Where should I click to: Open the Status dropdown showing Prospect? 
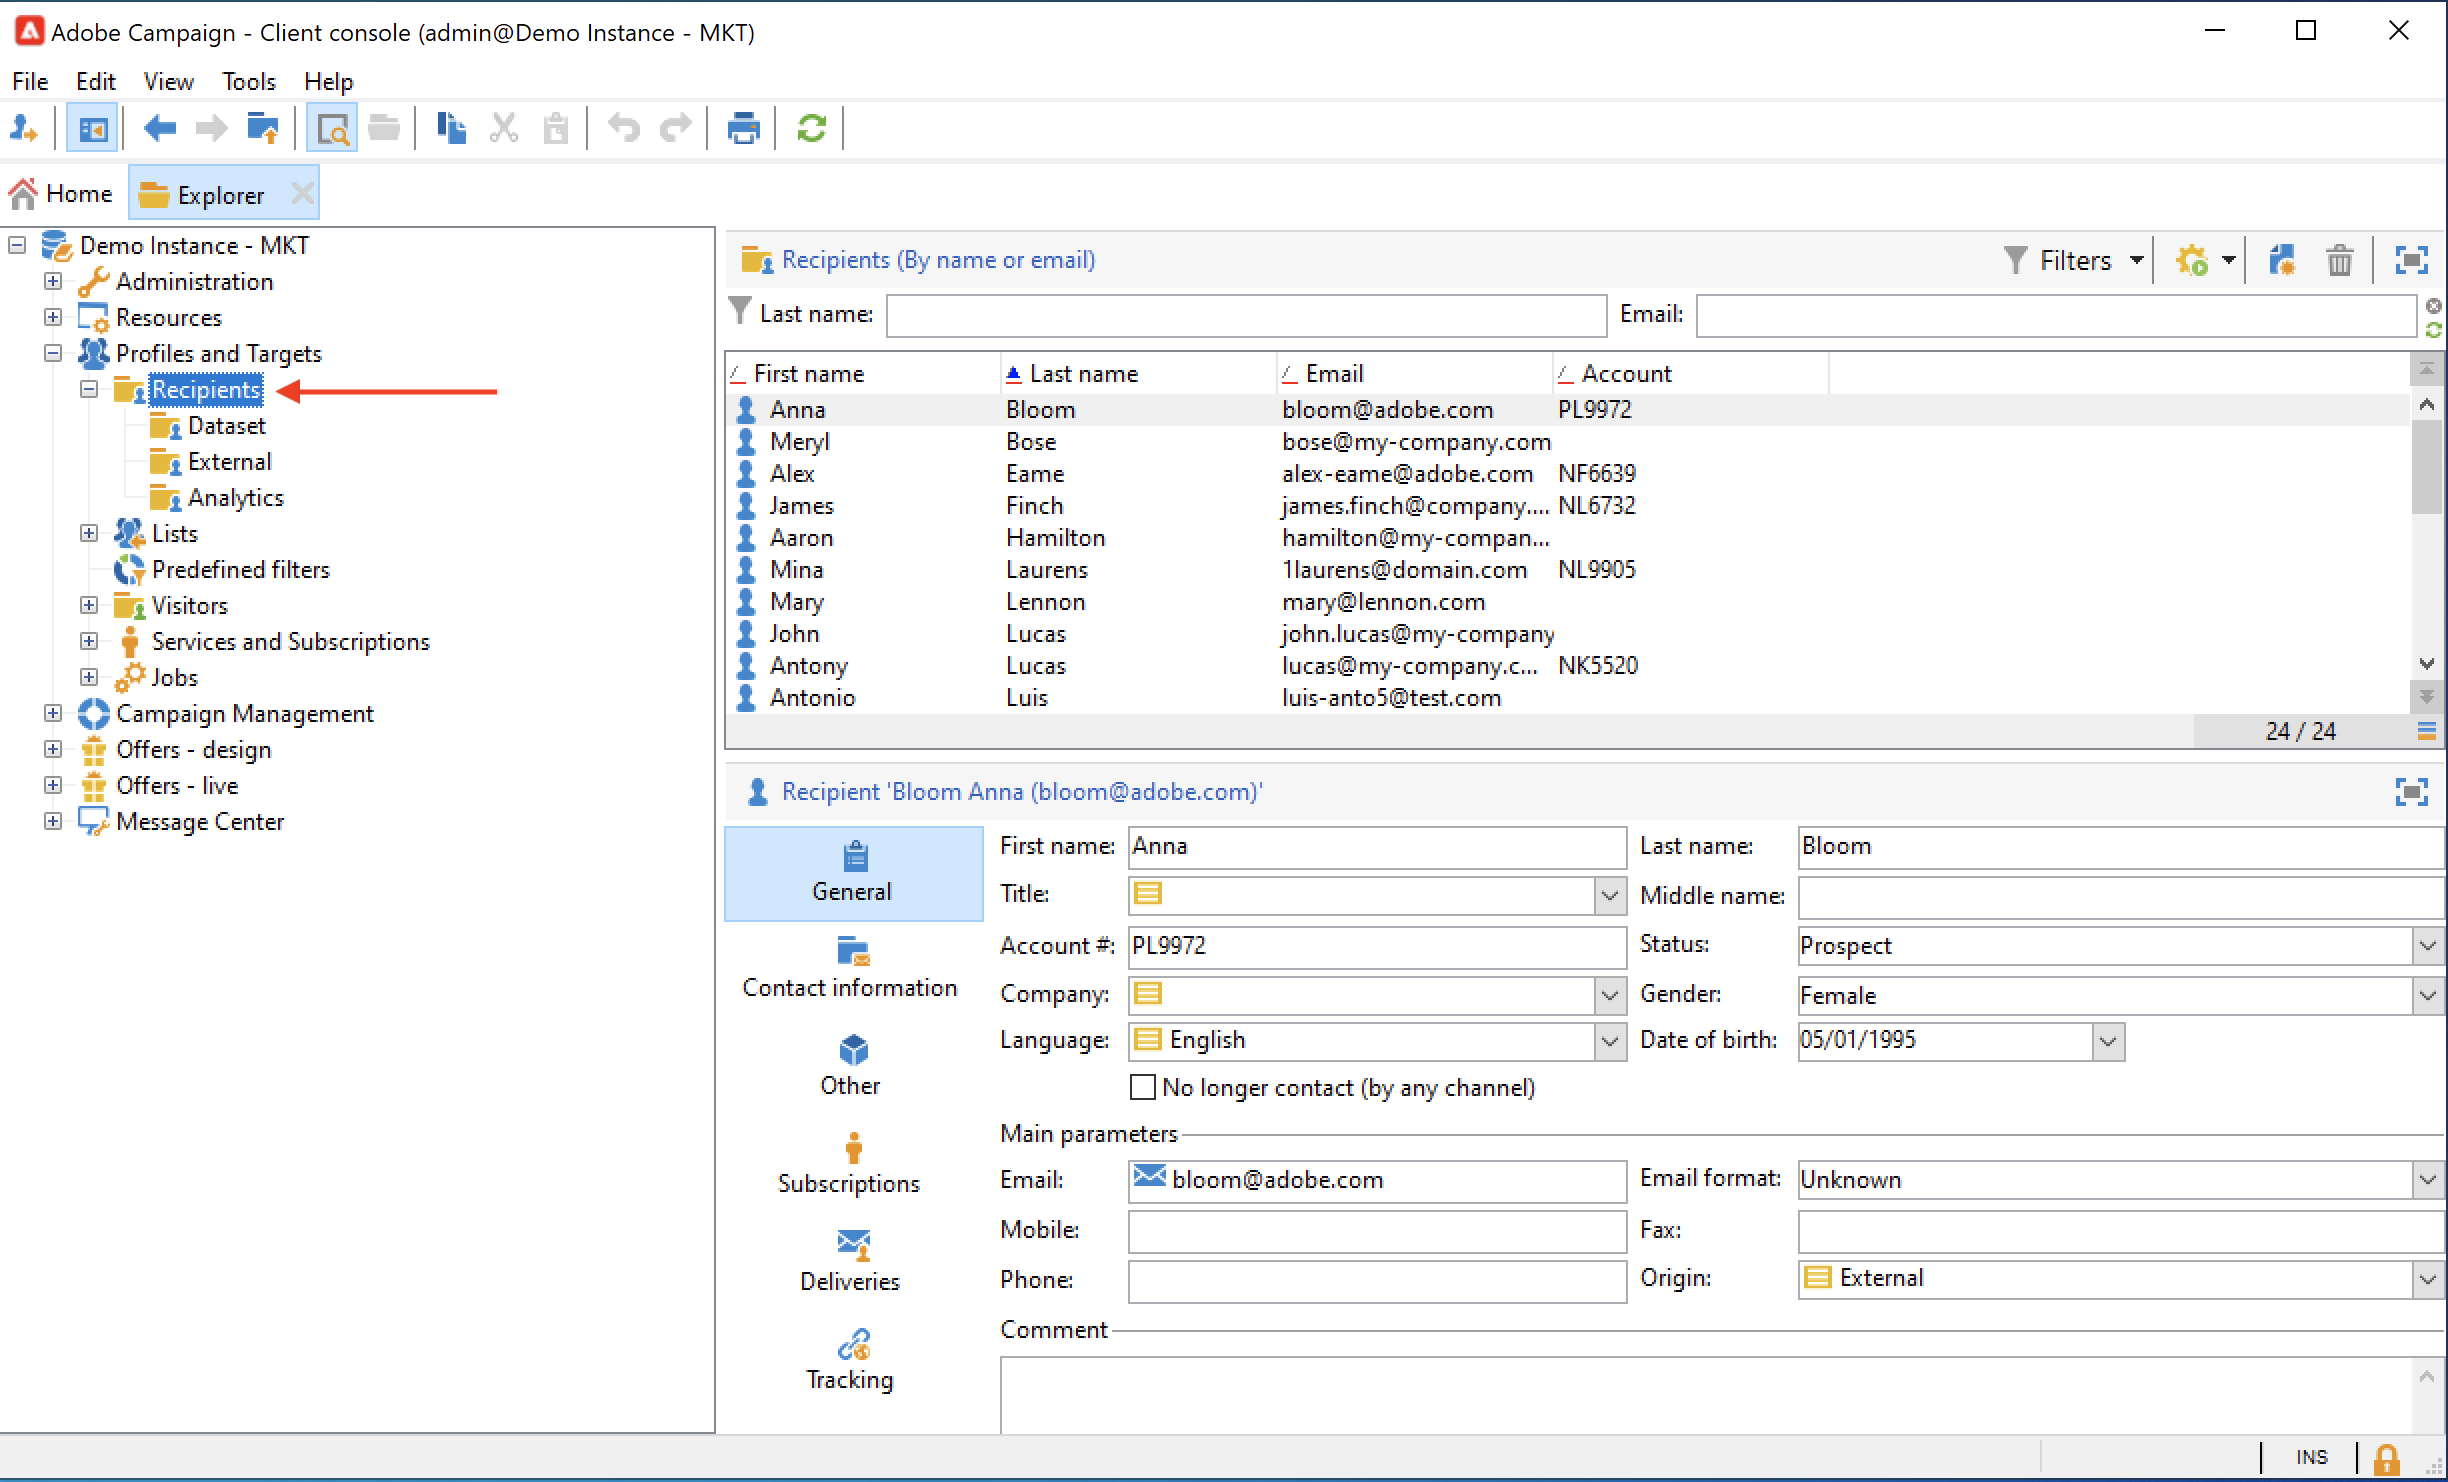(x=2427, y=945)
